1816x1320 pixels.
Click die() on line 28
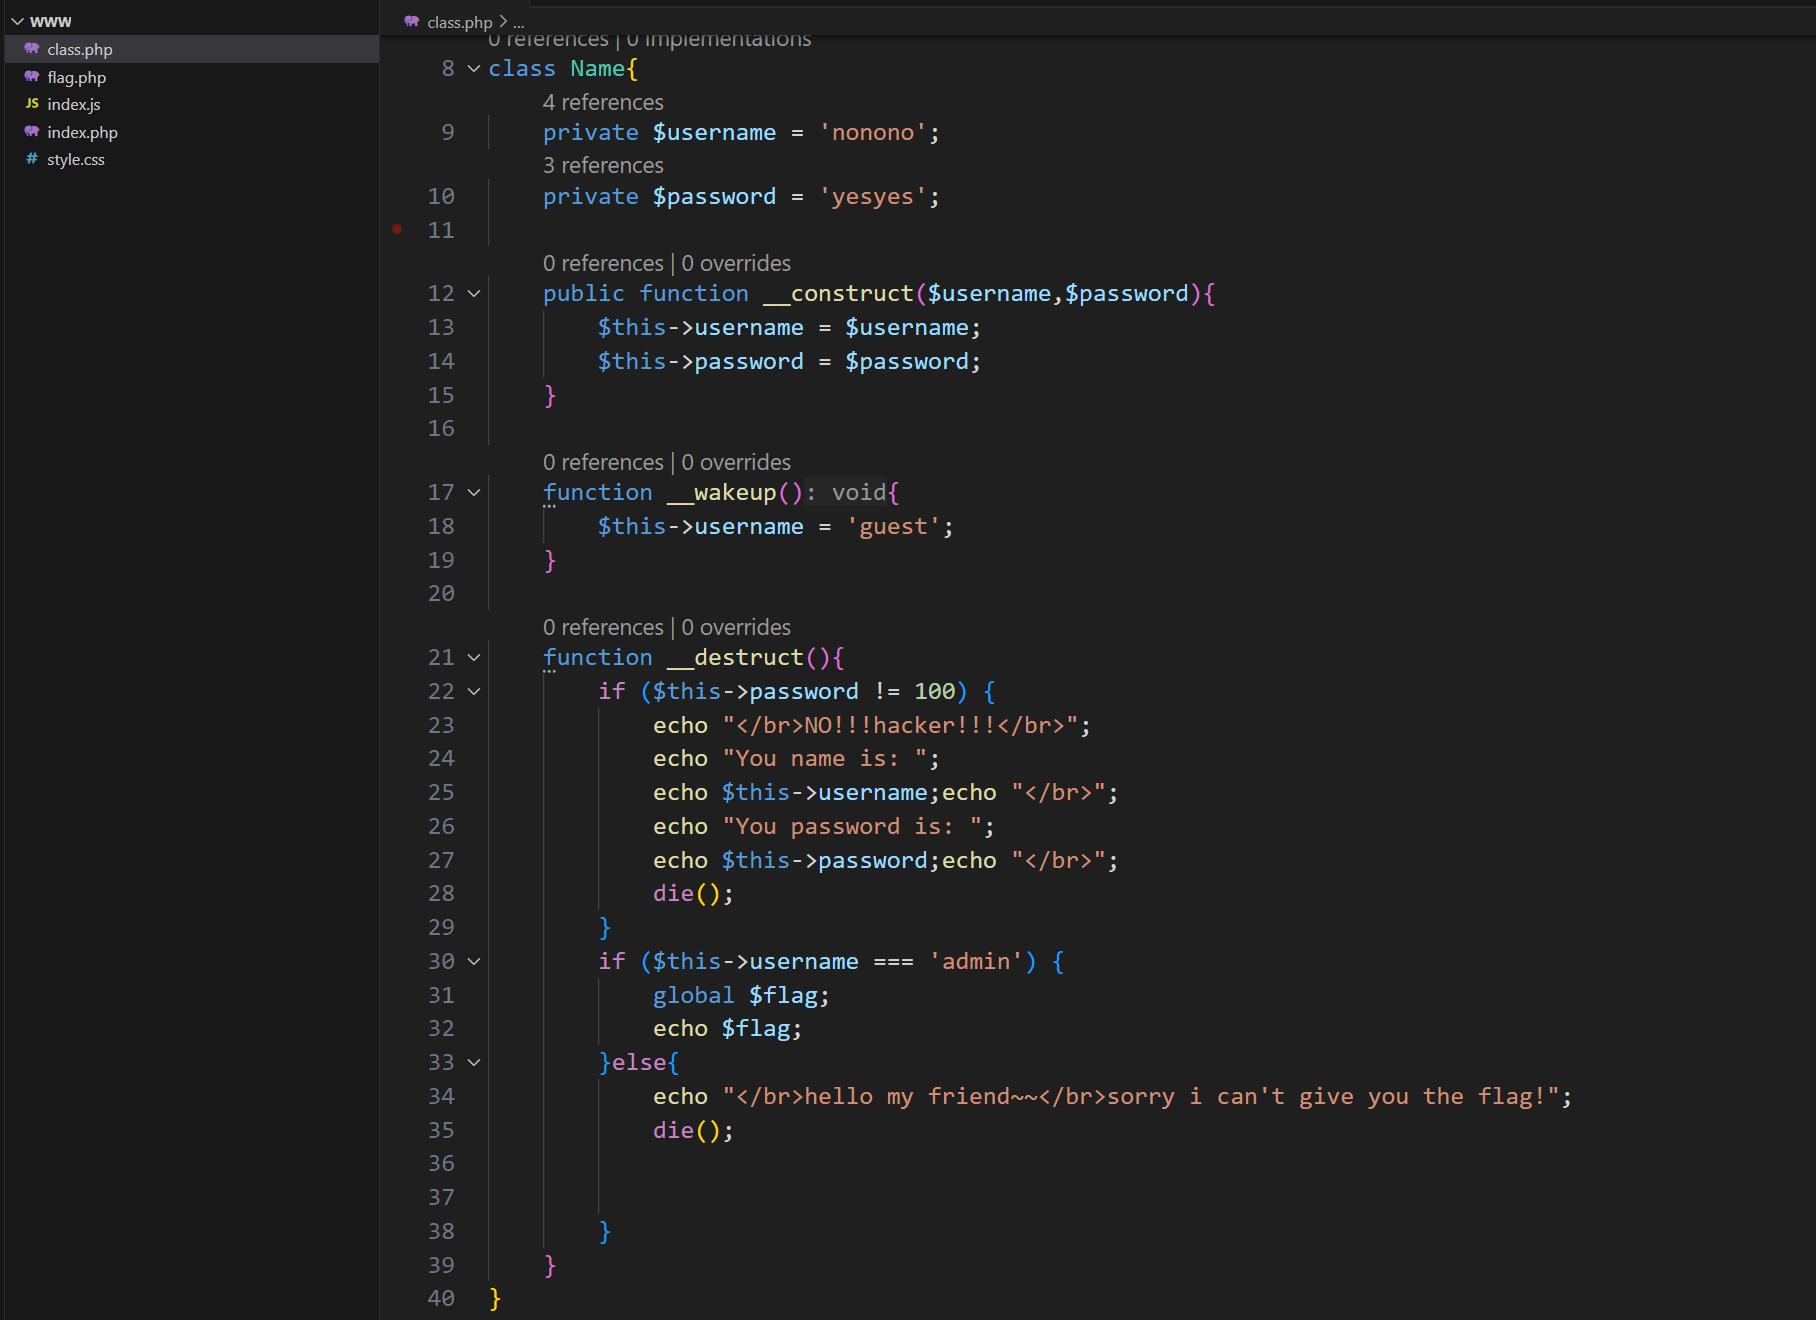(x=693, y=893)
